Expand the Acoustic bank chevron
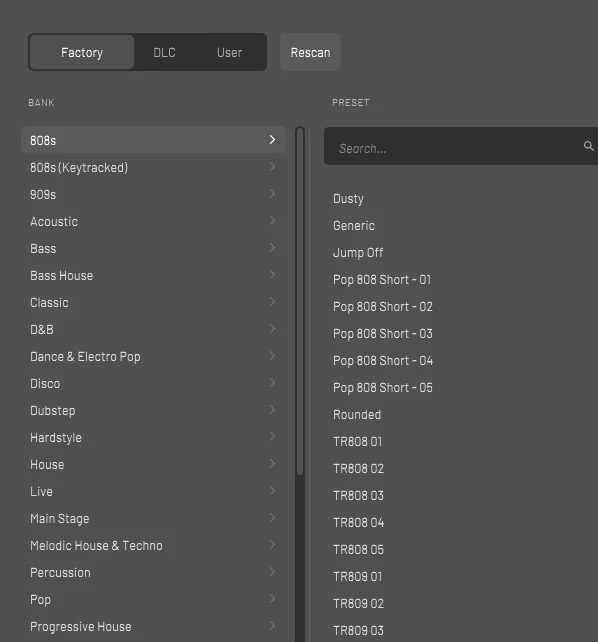Viewport: 598px width, 642px height. point(273,221)
